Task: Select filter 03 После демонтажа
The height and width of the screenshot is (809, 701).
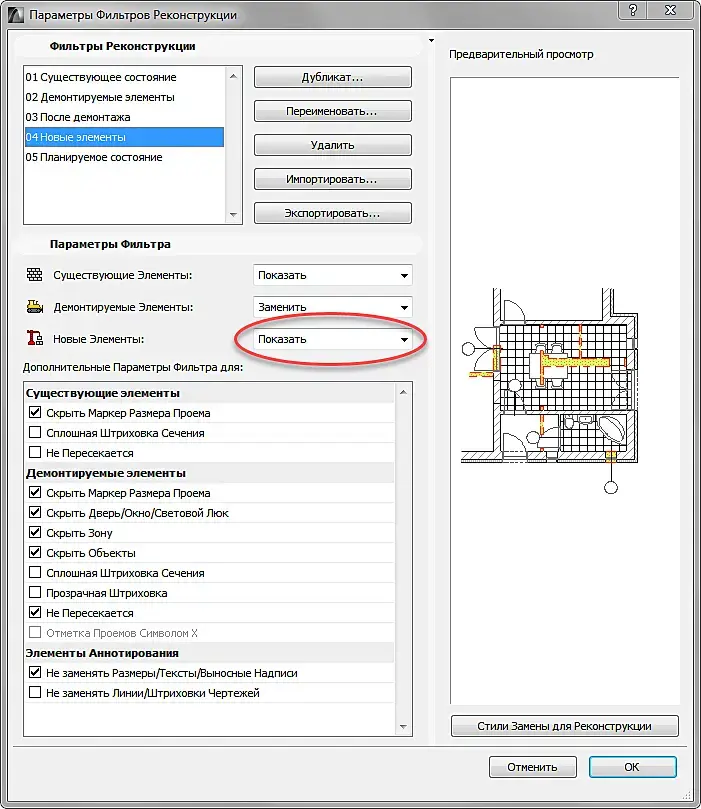Action: [x=124, y=117]
